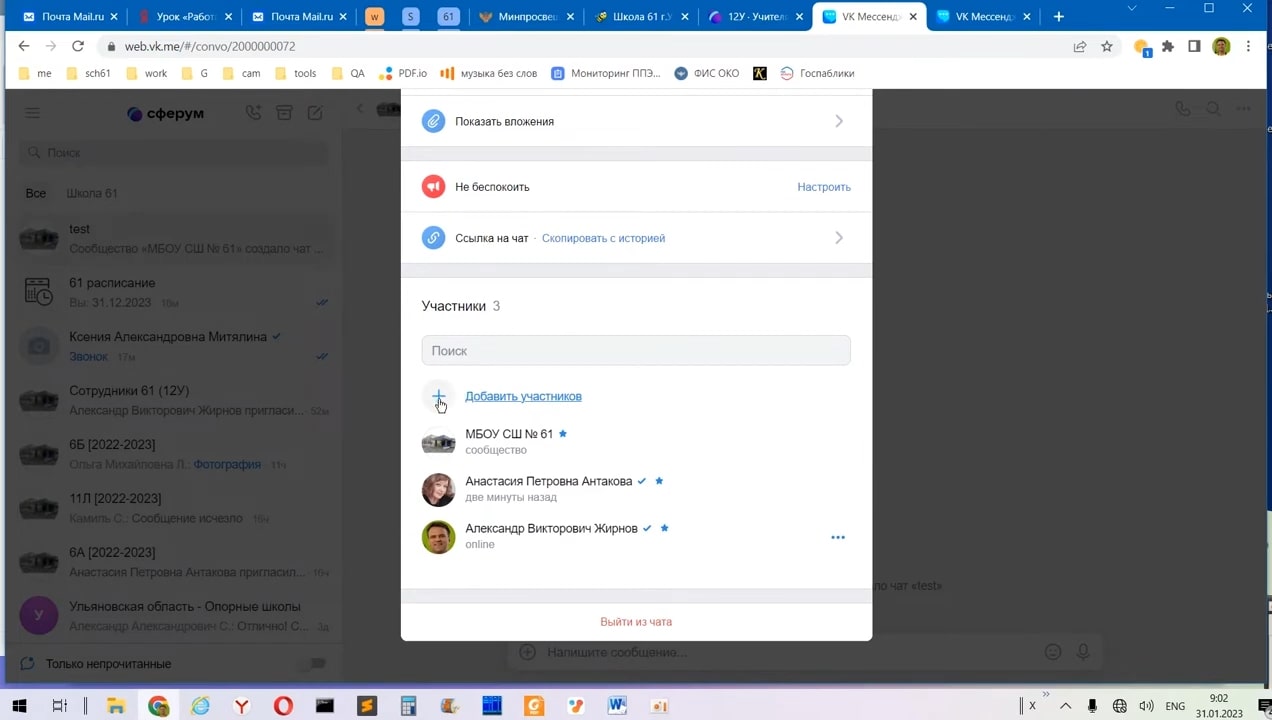1272x720 pixels.
Task: Click the chat link chain icon
Action: click(x=433, y=238)
